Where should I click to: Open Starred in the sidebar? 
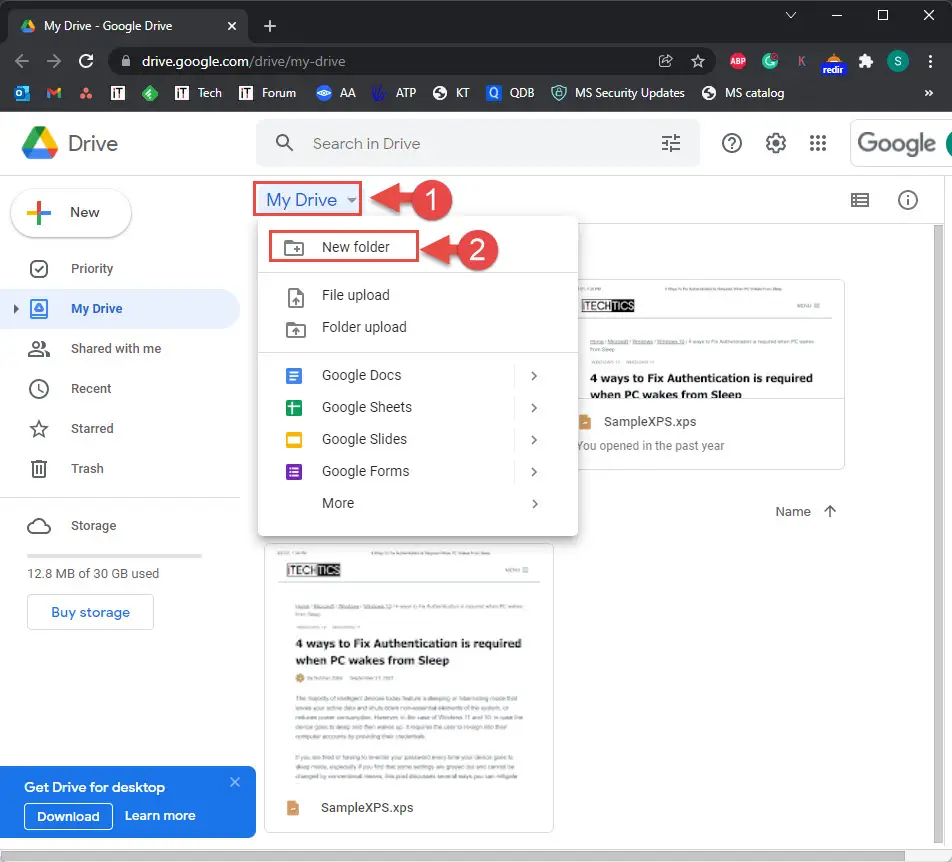(x=120, y=429)
